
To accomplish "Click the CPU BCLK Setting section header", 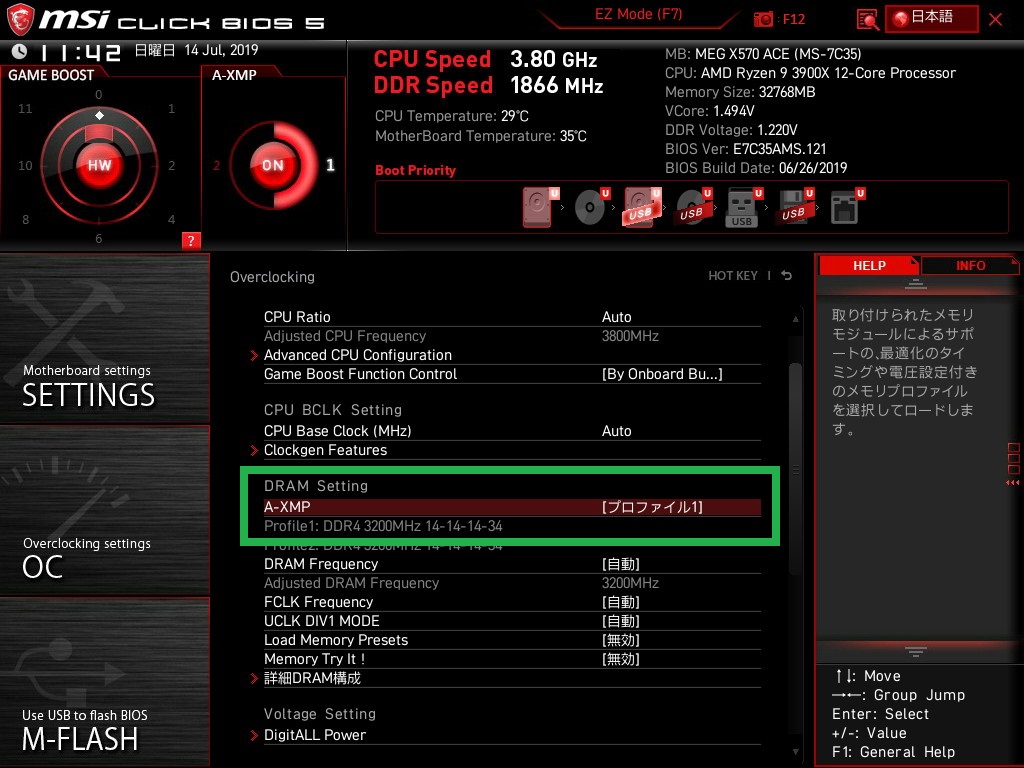I will (333, 410).
